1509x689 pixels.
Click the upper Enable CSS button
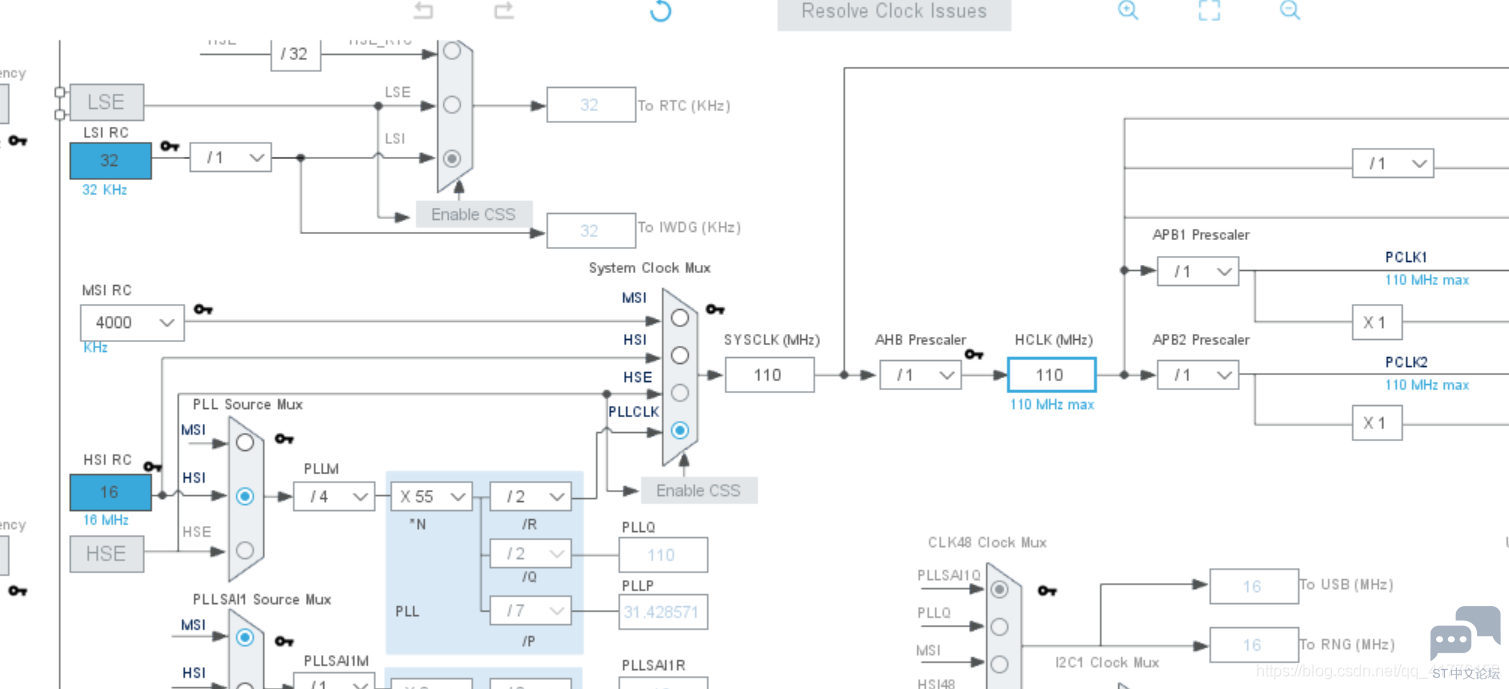(473, 214)
